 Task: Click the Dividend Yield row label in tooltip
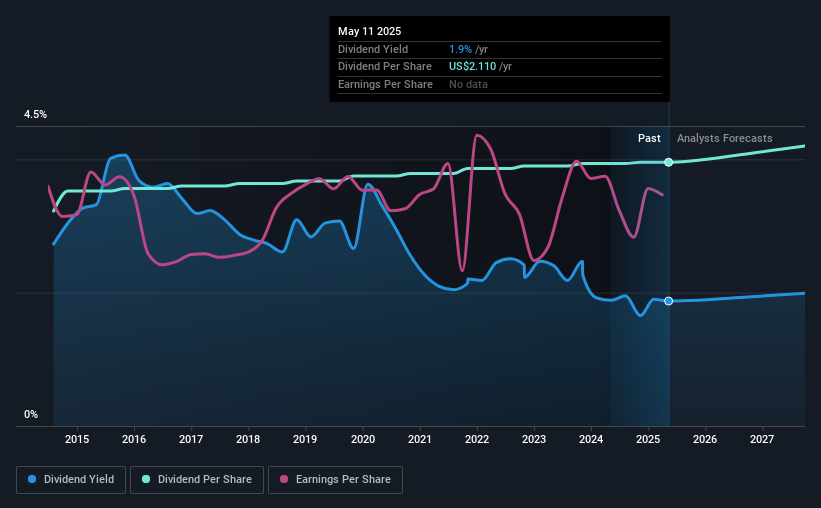[373, 49]
